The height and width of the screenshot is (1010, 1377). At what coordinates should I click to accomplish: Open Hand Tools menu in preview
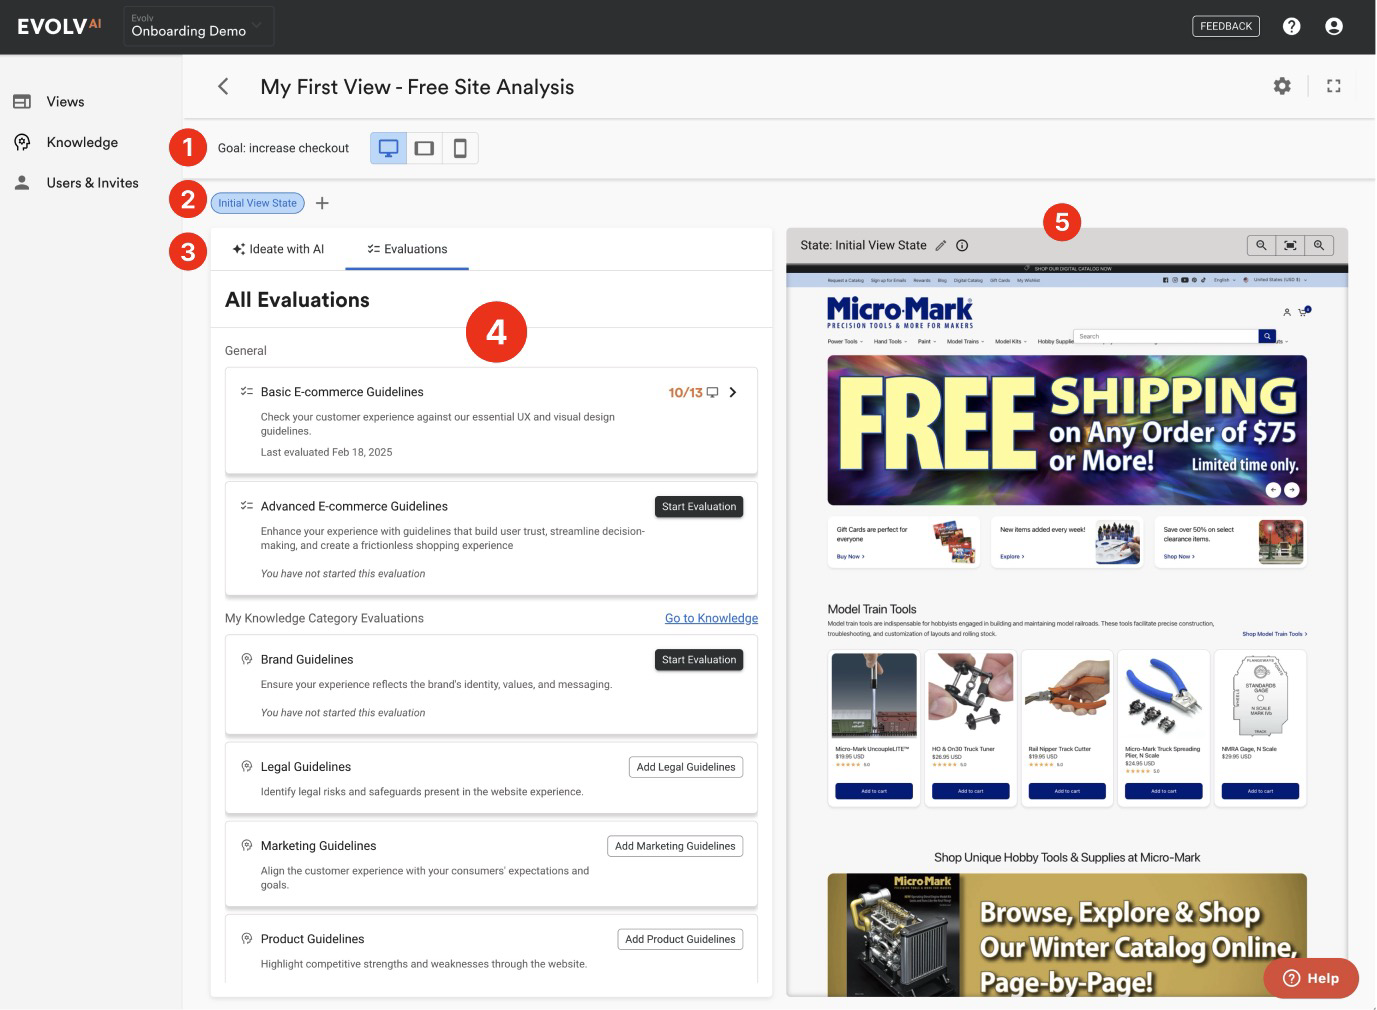(890, 342)
